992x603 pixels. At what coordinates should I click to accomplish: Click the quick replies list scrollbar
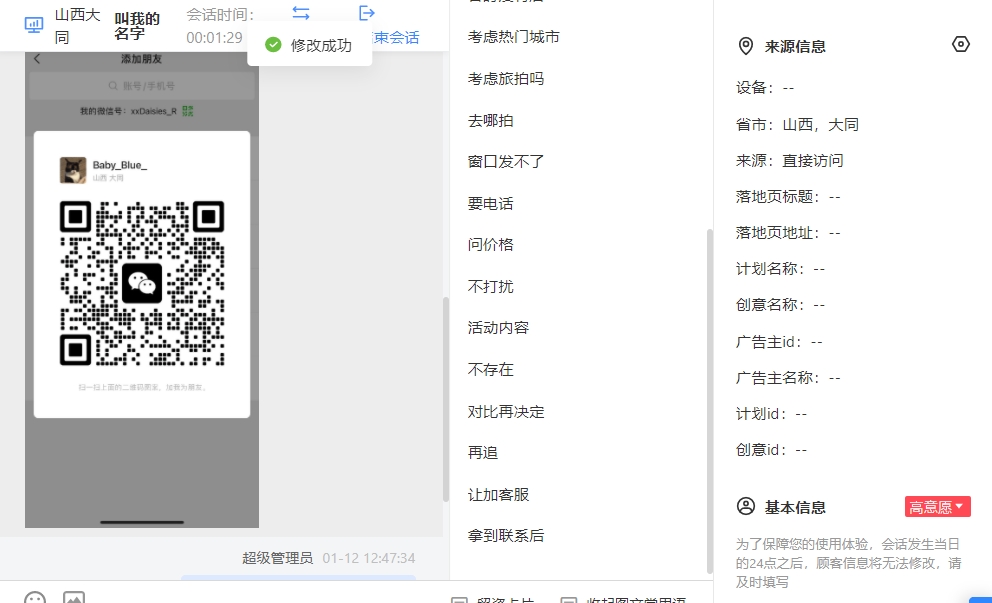(x=709, y=401)
